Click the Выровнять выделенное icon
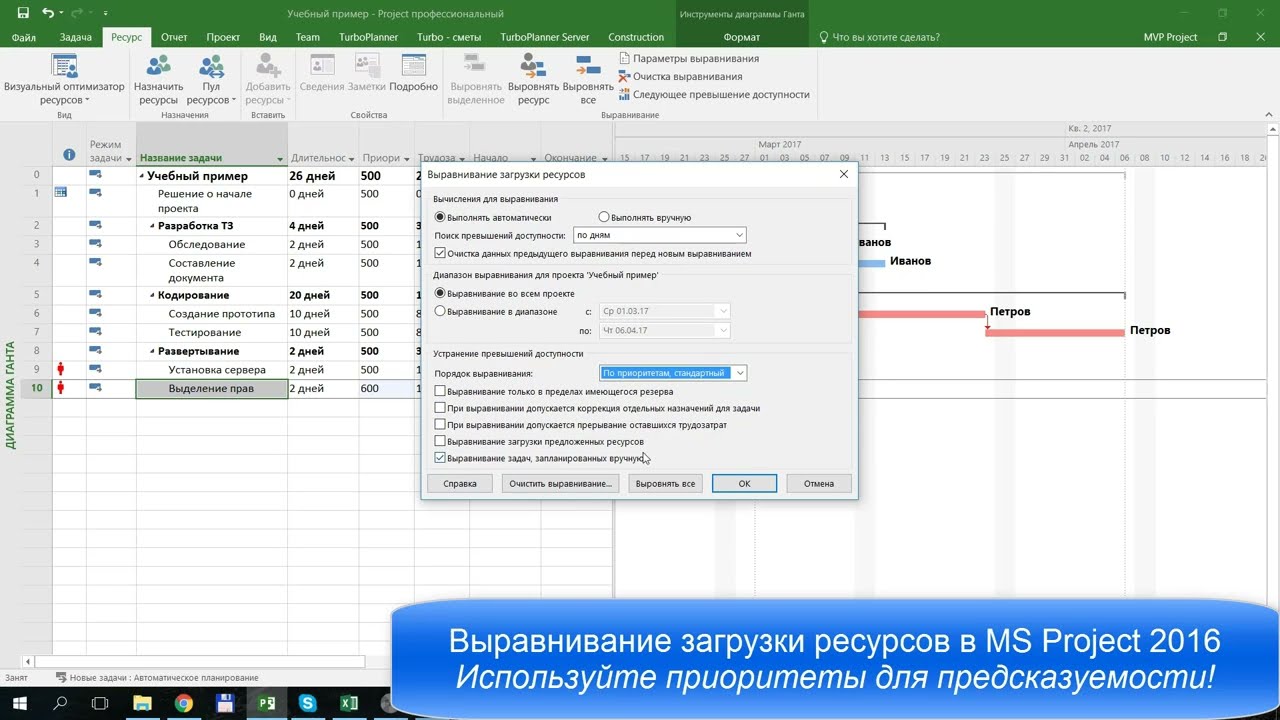 click(x=476, y=67)
